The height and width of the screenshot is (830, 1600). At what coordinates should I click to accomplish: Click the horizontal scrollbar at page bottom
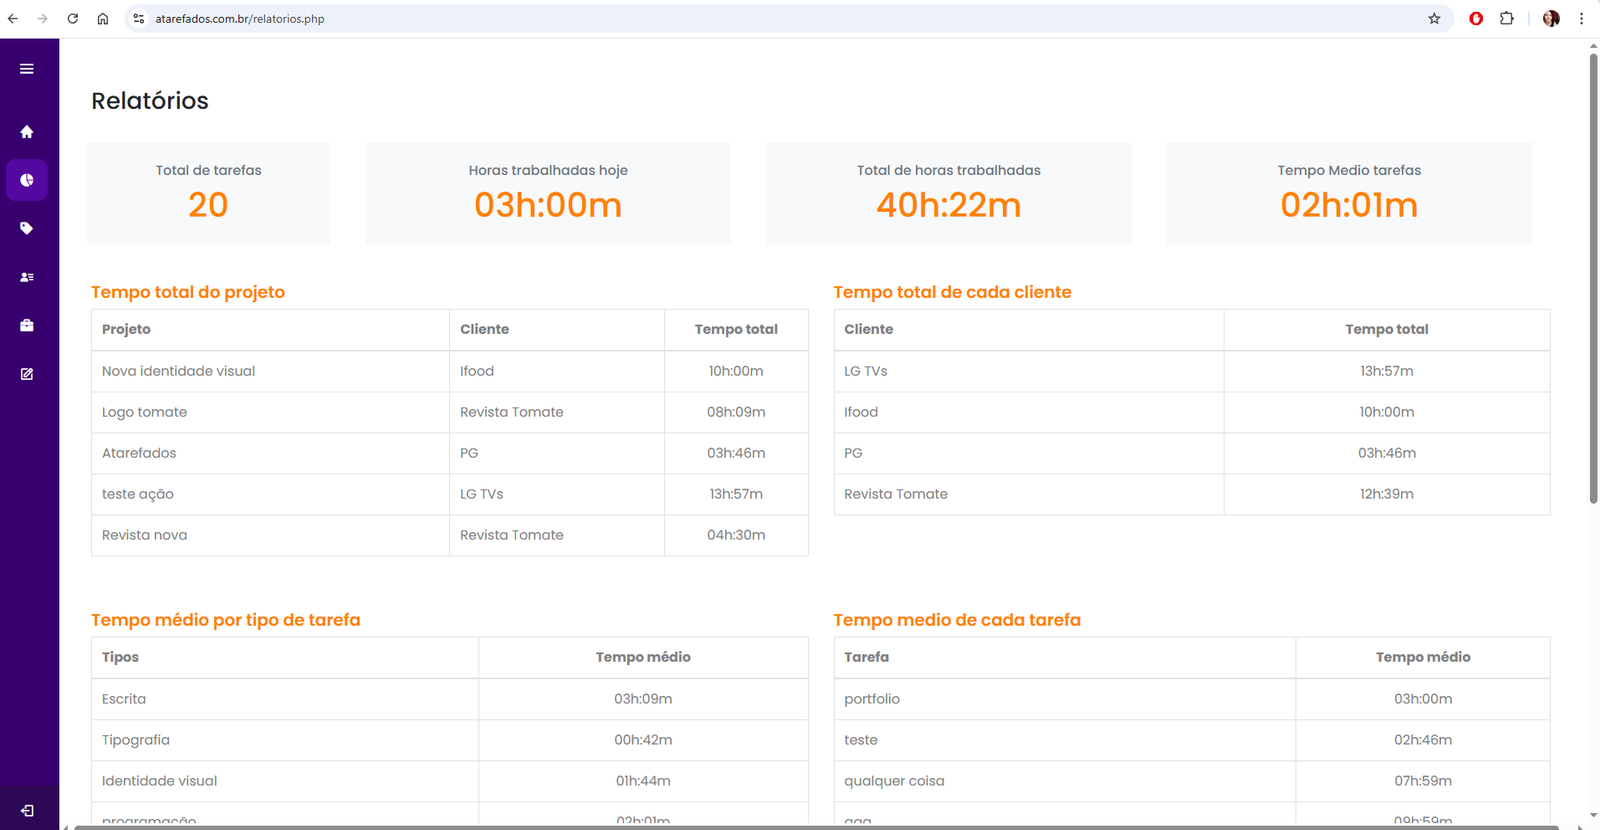point(800,827)
